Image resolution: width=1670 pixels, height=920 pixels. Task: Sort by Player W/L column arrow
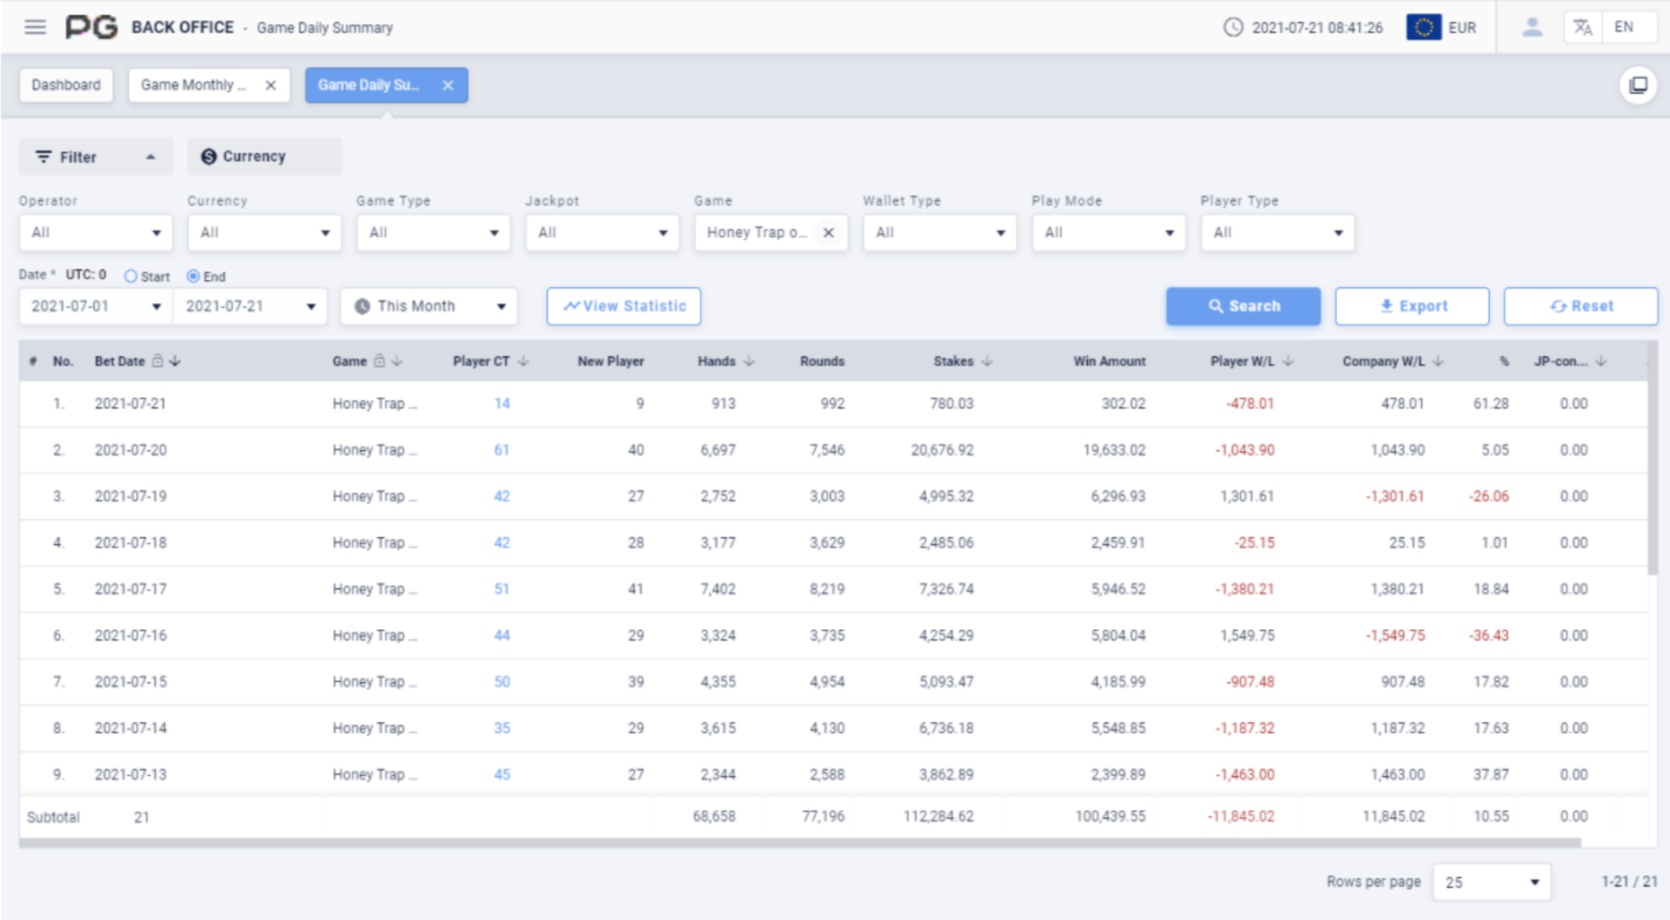1288,361
